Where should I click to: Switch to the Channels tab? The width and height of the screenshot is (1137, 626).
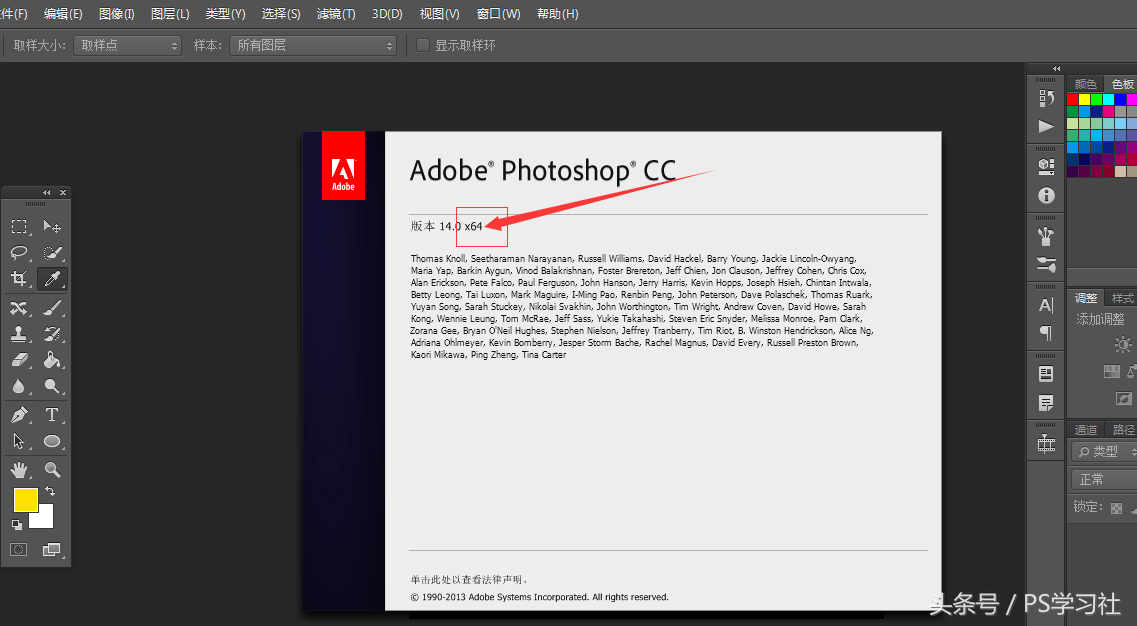pos(1086,429)
